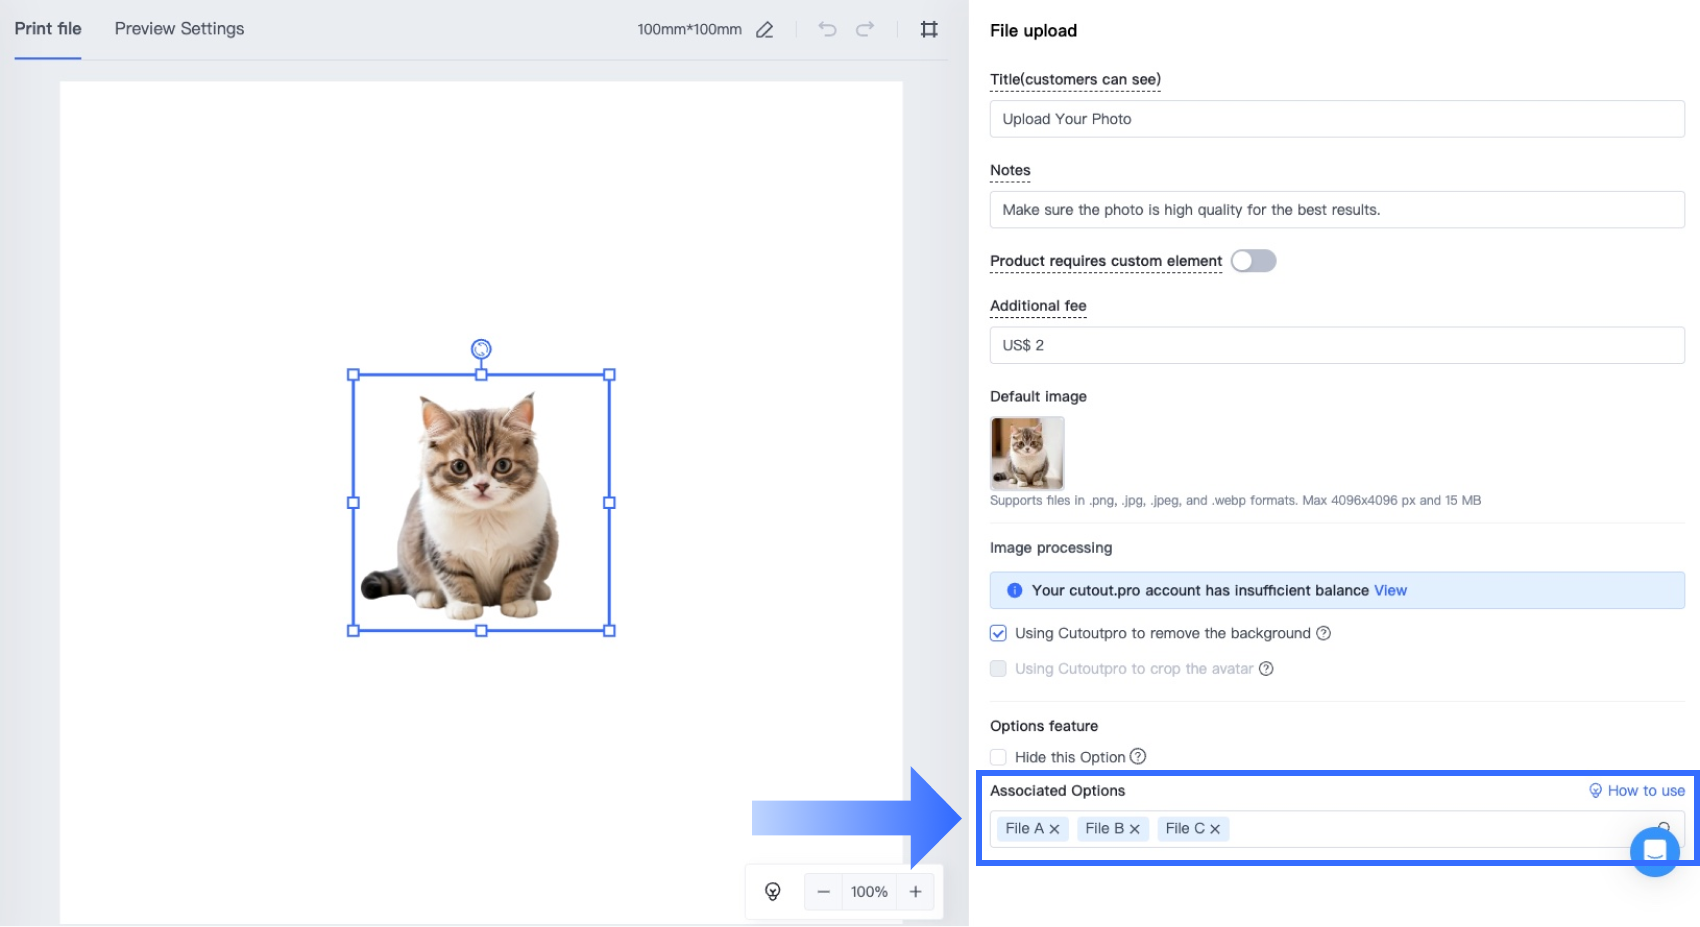Remove the File B tag
The image size is (1700, 927).
[1134, 829]
